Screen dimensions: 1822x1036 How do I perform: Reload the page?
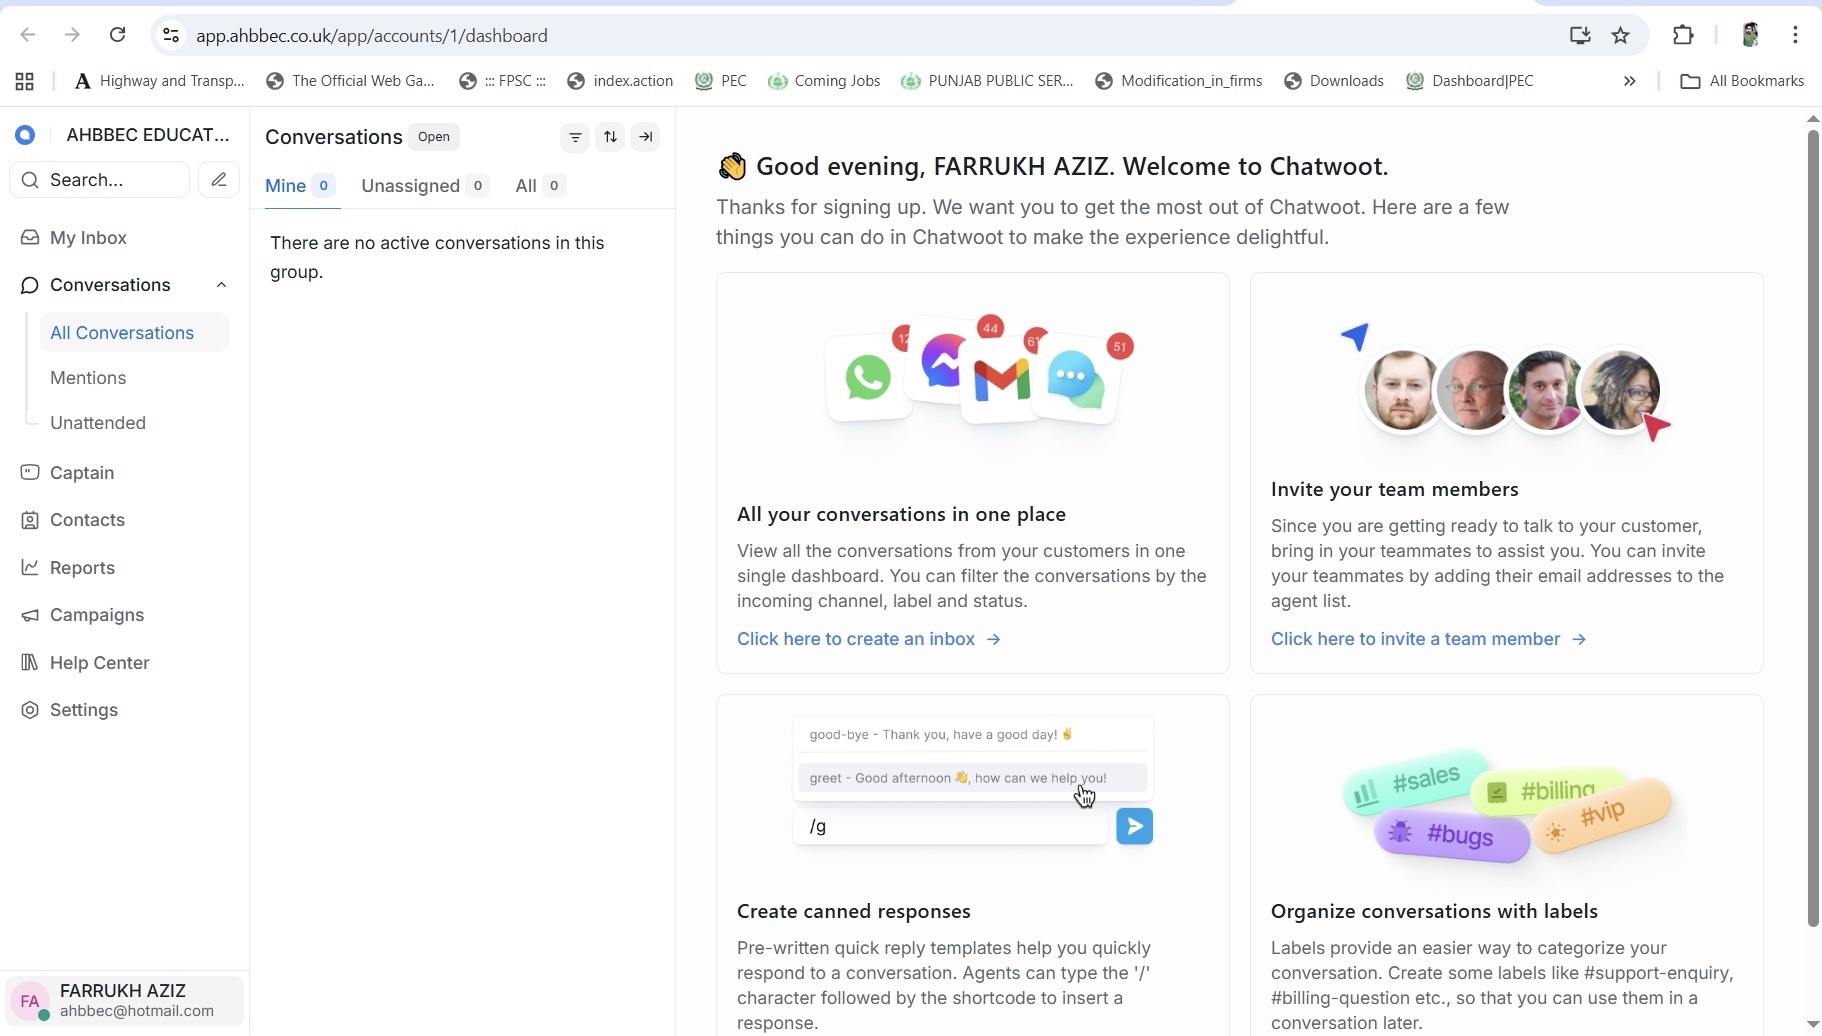[x=117, y=36]
